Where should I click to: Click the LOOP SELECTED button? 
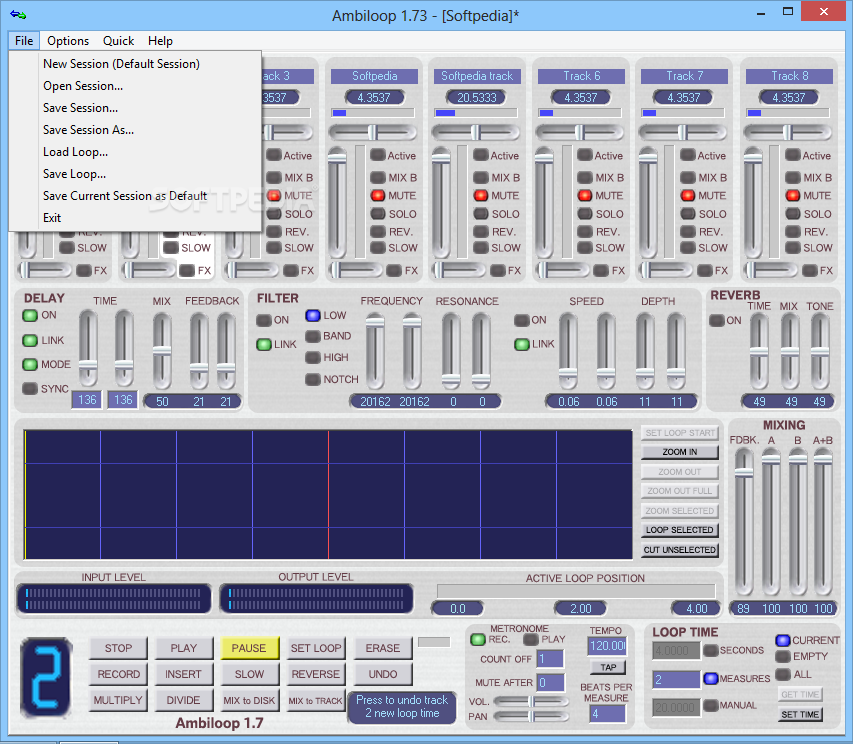[x=679, y=530]
